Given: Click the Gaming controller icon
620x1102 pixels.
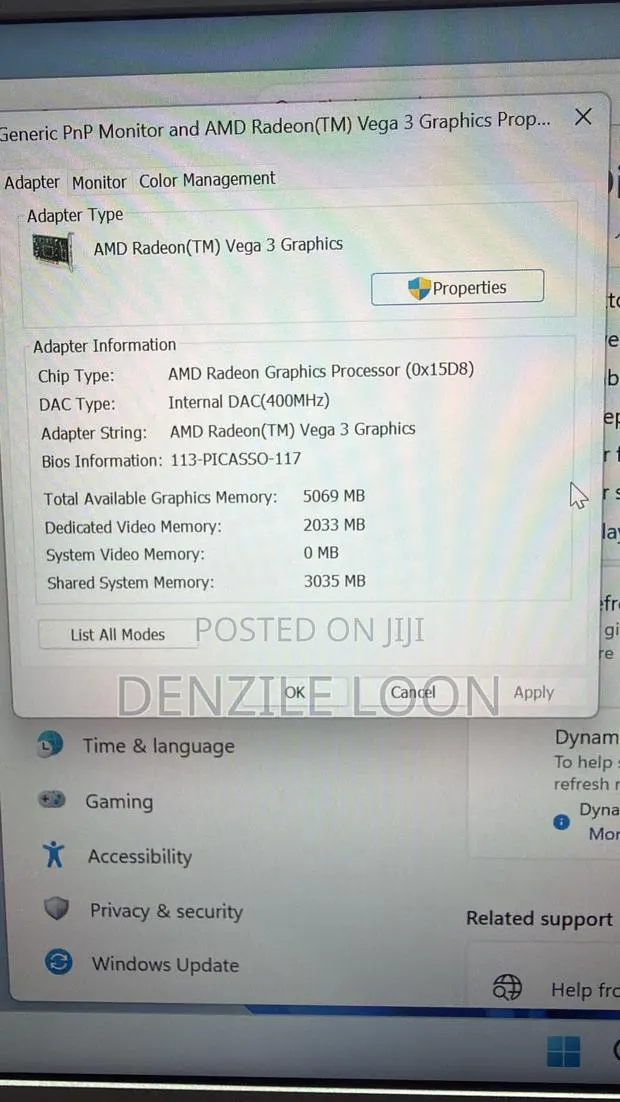Looking at the screenshot, I should pyautogui.click(x=51, y=800).
